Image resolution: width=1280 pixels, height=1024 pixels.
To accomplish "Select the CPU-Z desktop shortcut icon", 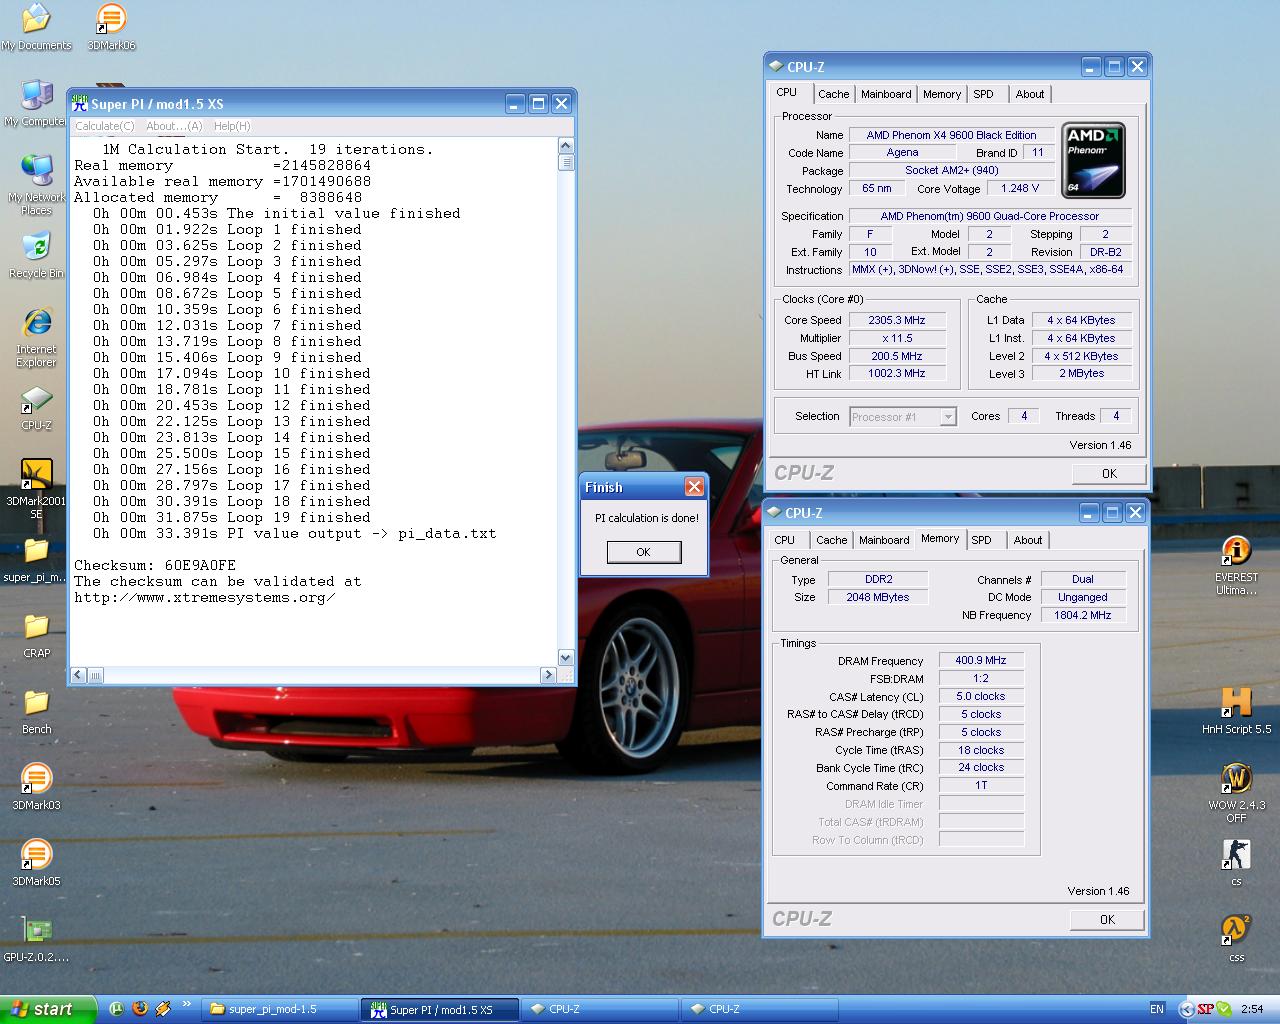I will point(36,408).
